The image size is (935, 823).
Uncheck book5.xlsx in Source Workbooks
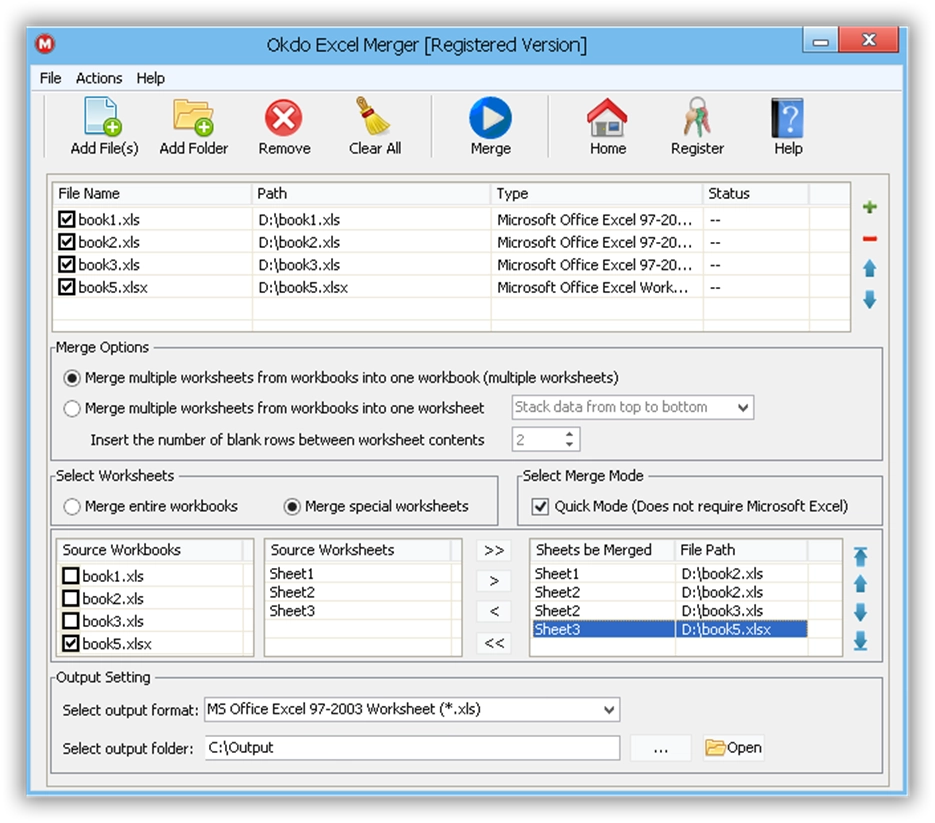point(70,643)
